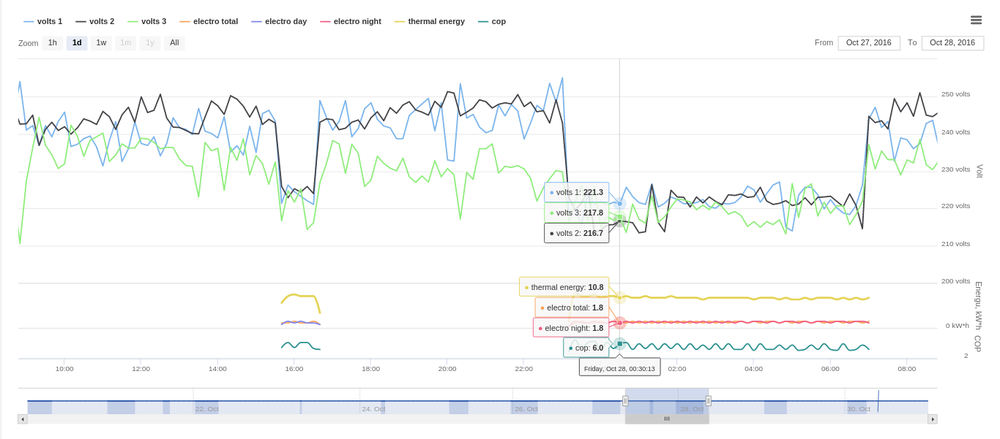Click scrollbar right arrow button
The image size is (1000, 439).
click(x=933, y=419)
